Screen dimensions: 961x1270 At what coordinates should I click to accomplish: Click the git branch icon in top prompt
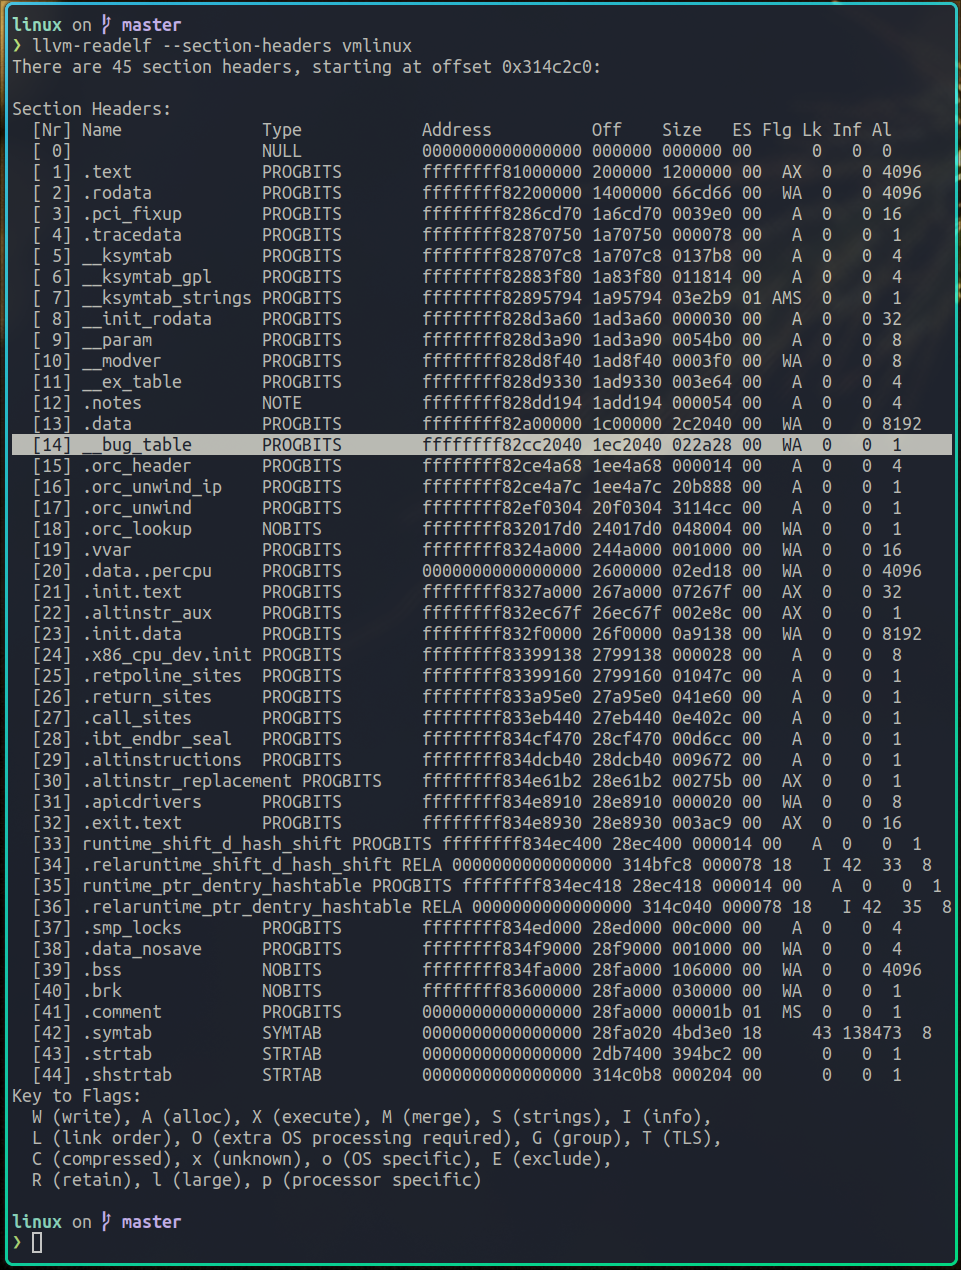pyautogui.click(x=106, y=24)
